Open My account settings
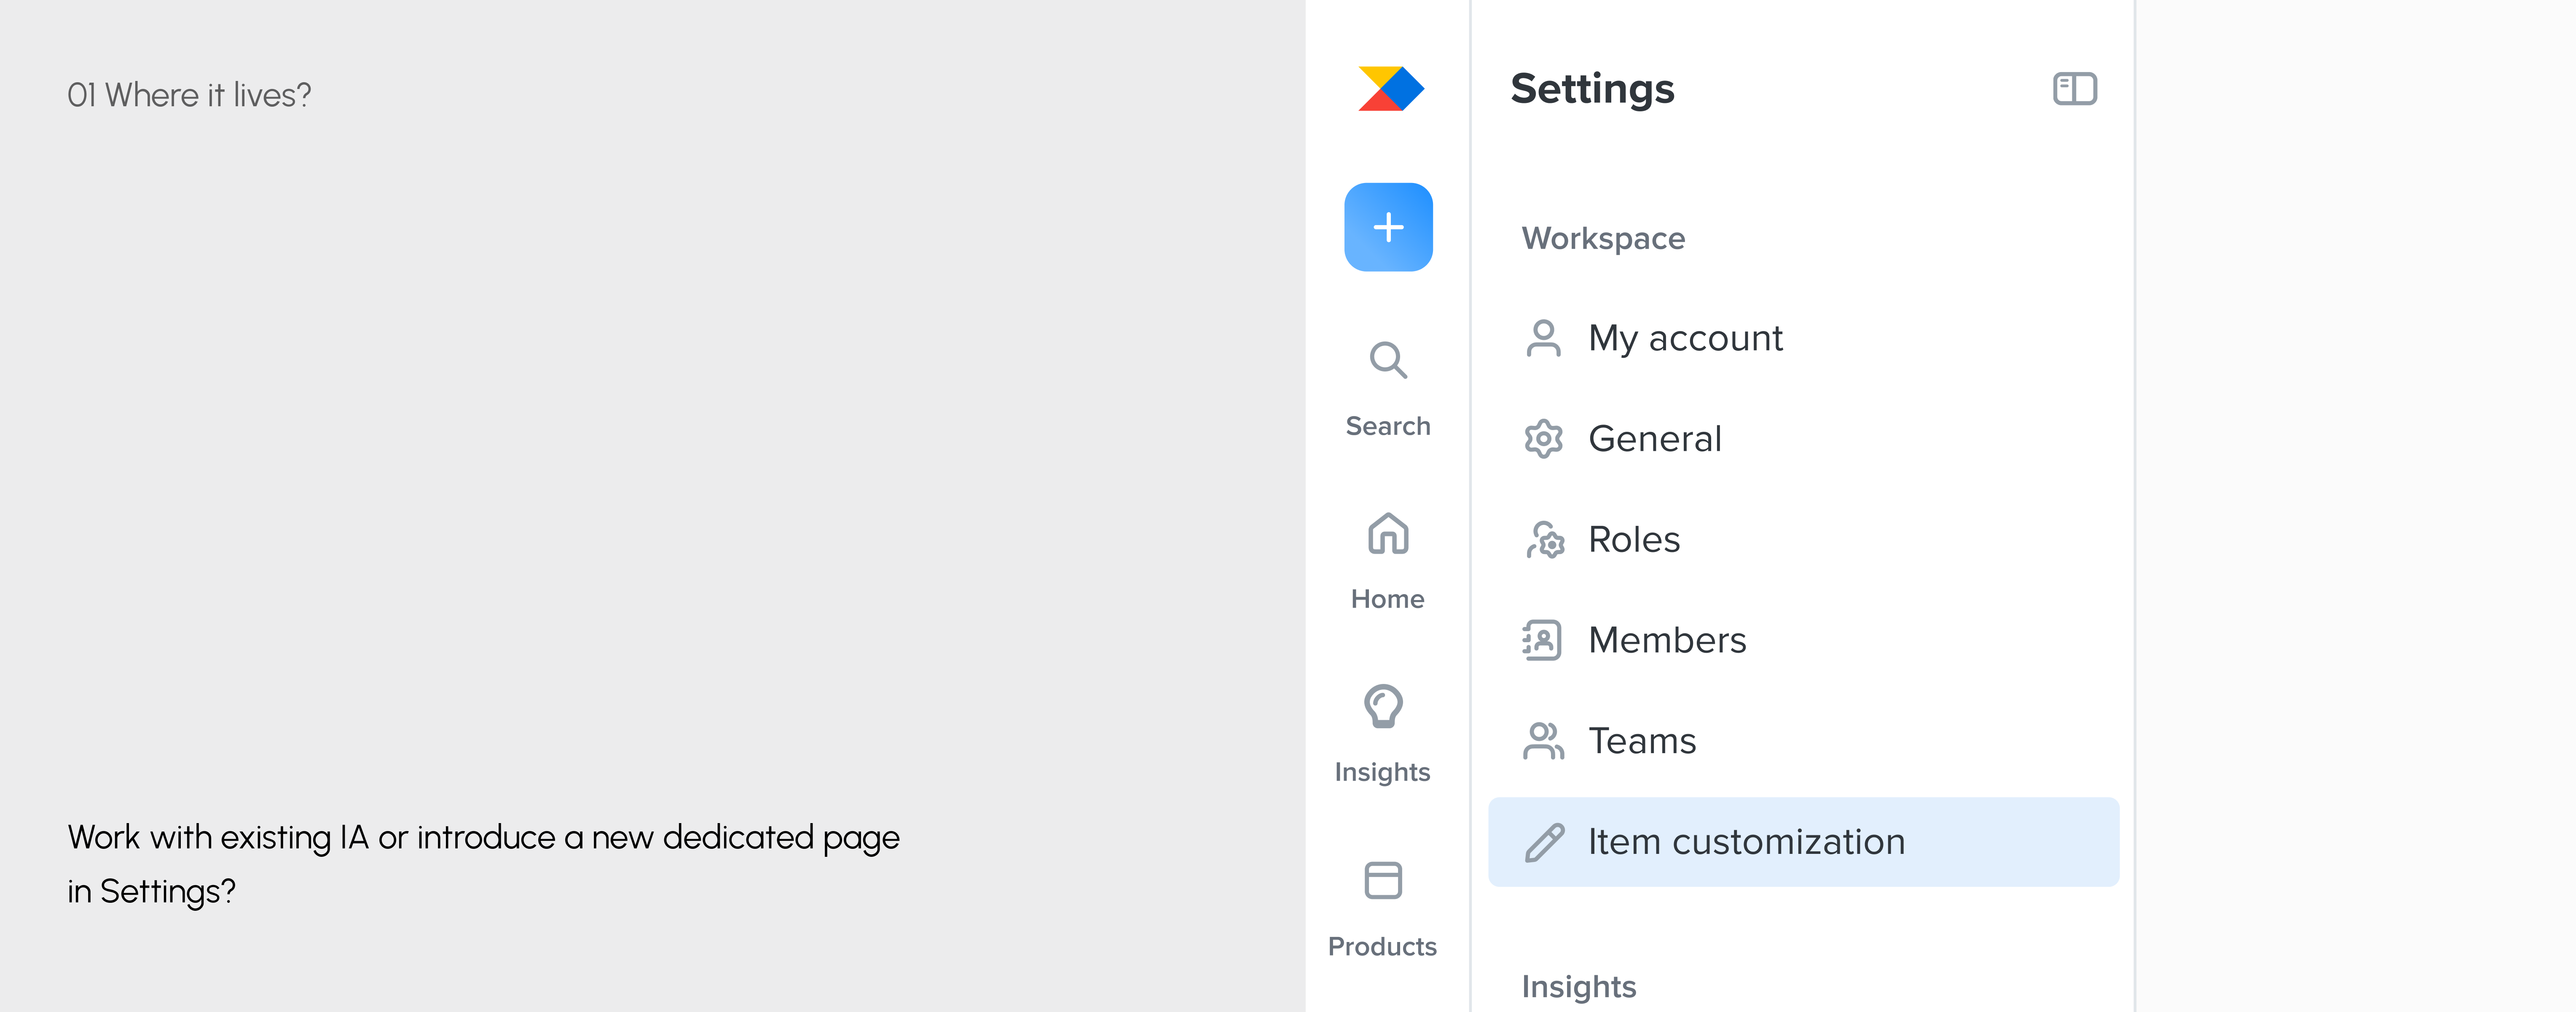 tap(1803, 338)
